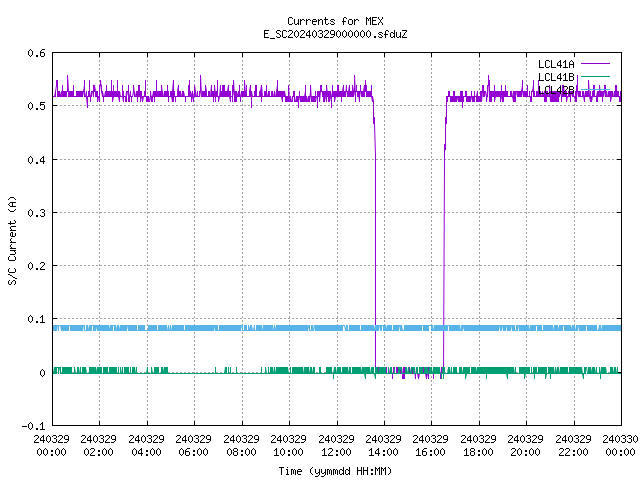The image size is (640, 480).
Task: Click the y-axis label 'S/C Current (A)'
Action: coord(12,241)
